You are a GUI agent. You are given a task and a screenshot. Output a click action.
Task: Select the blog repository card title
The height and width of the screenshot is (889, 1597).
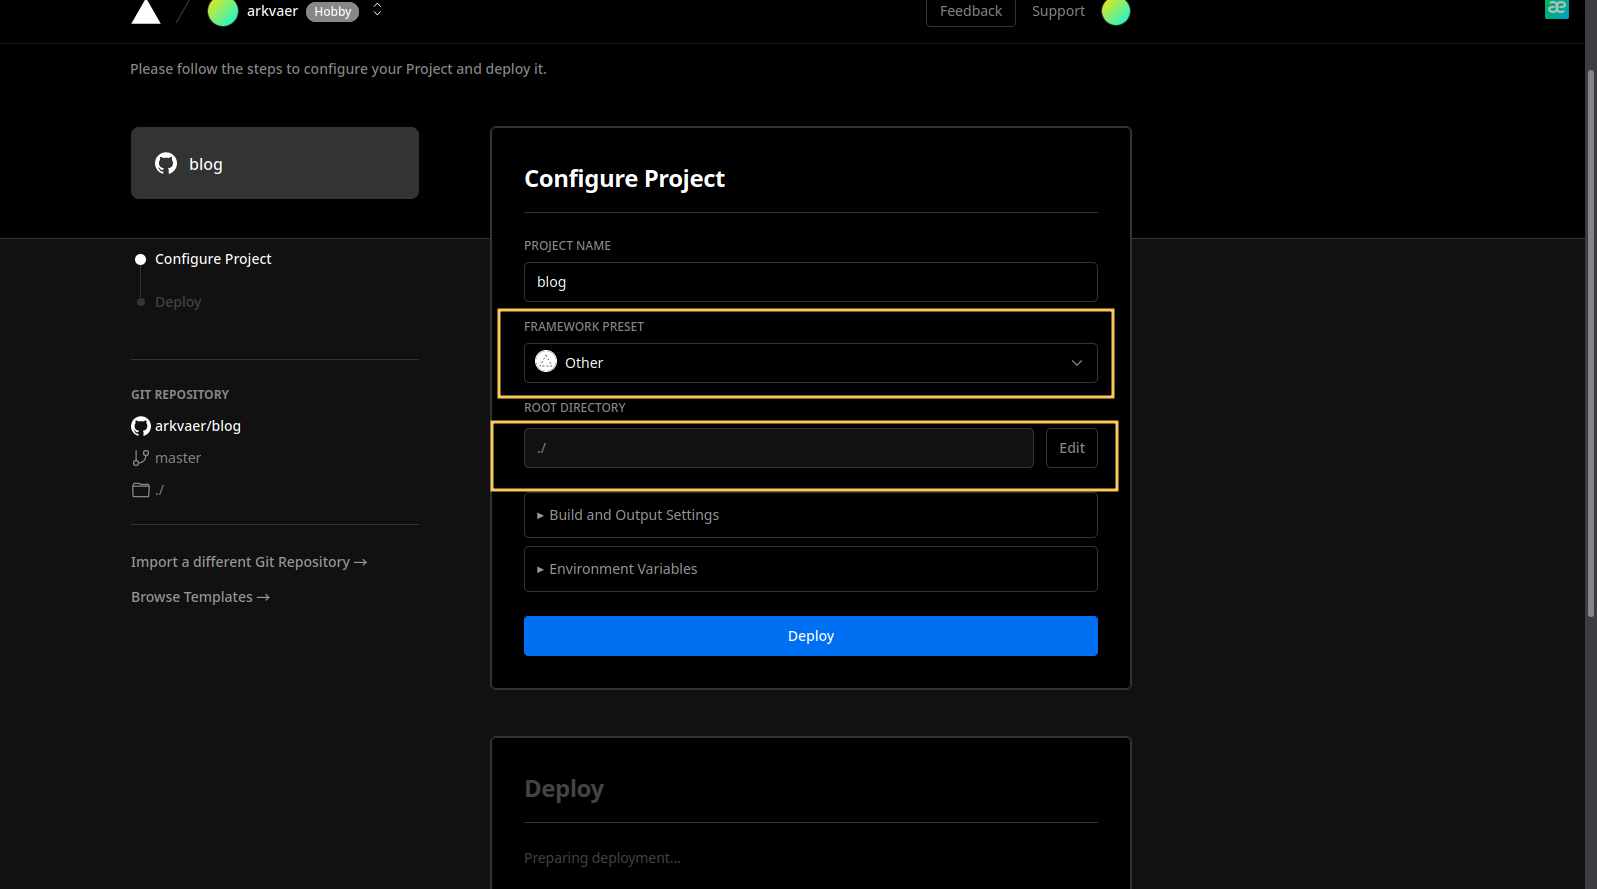point(205,164)
